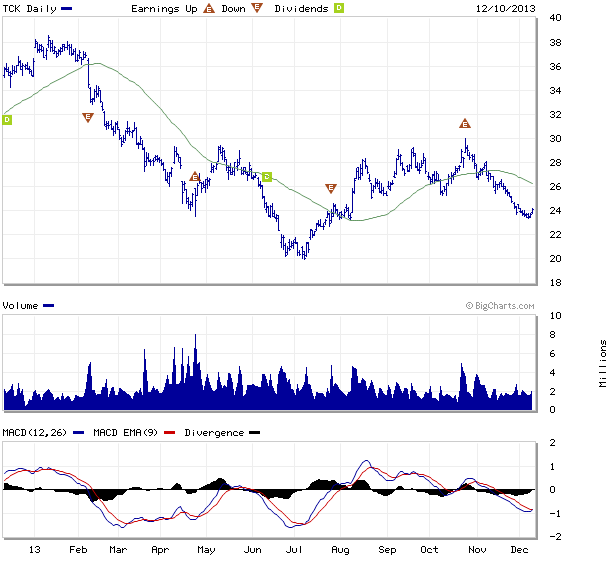Select the February earnings down marker
This screenshot has height=564, width=614.
click(x=87, y=117)
